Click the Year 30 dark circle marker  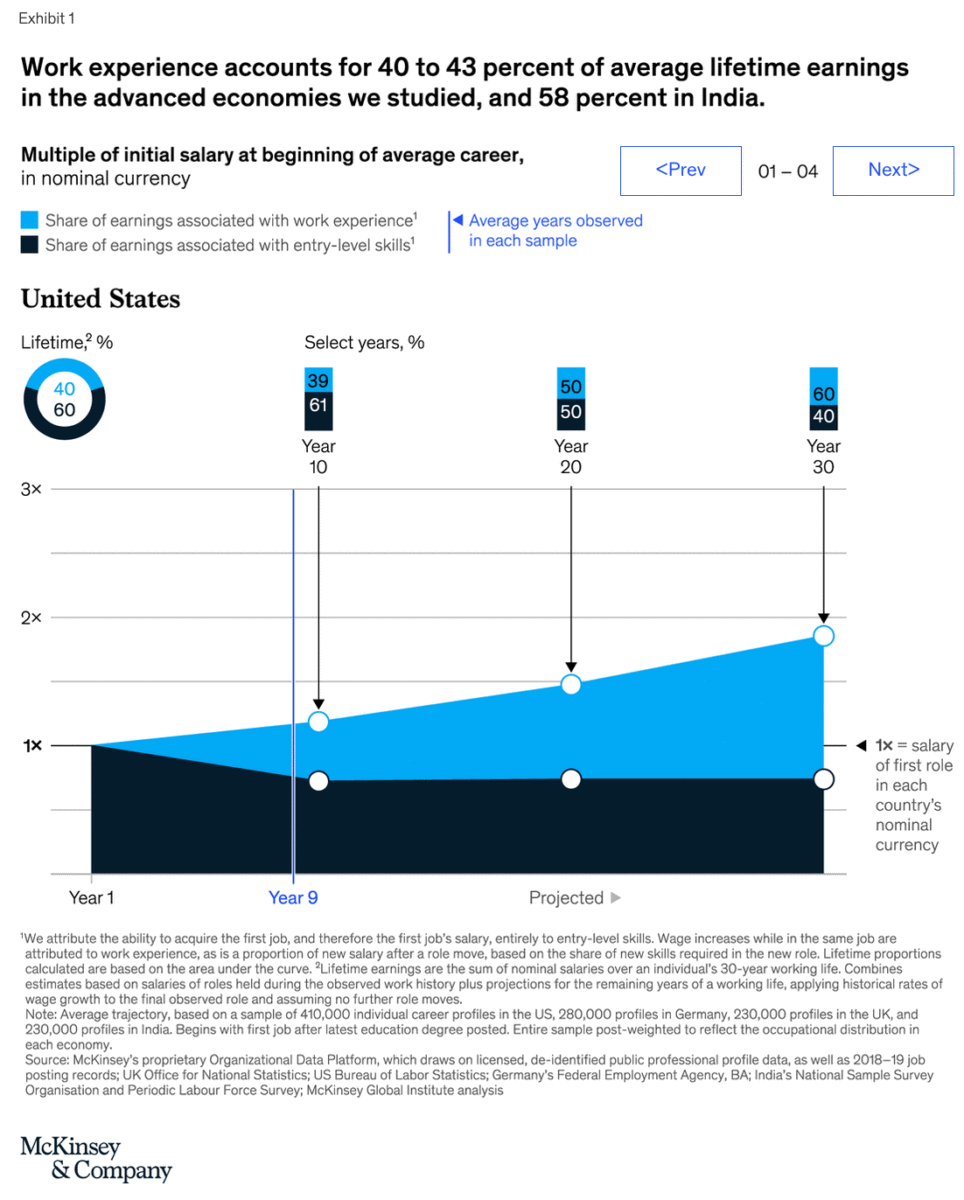point(823,779)
